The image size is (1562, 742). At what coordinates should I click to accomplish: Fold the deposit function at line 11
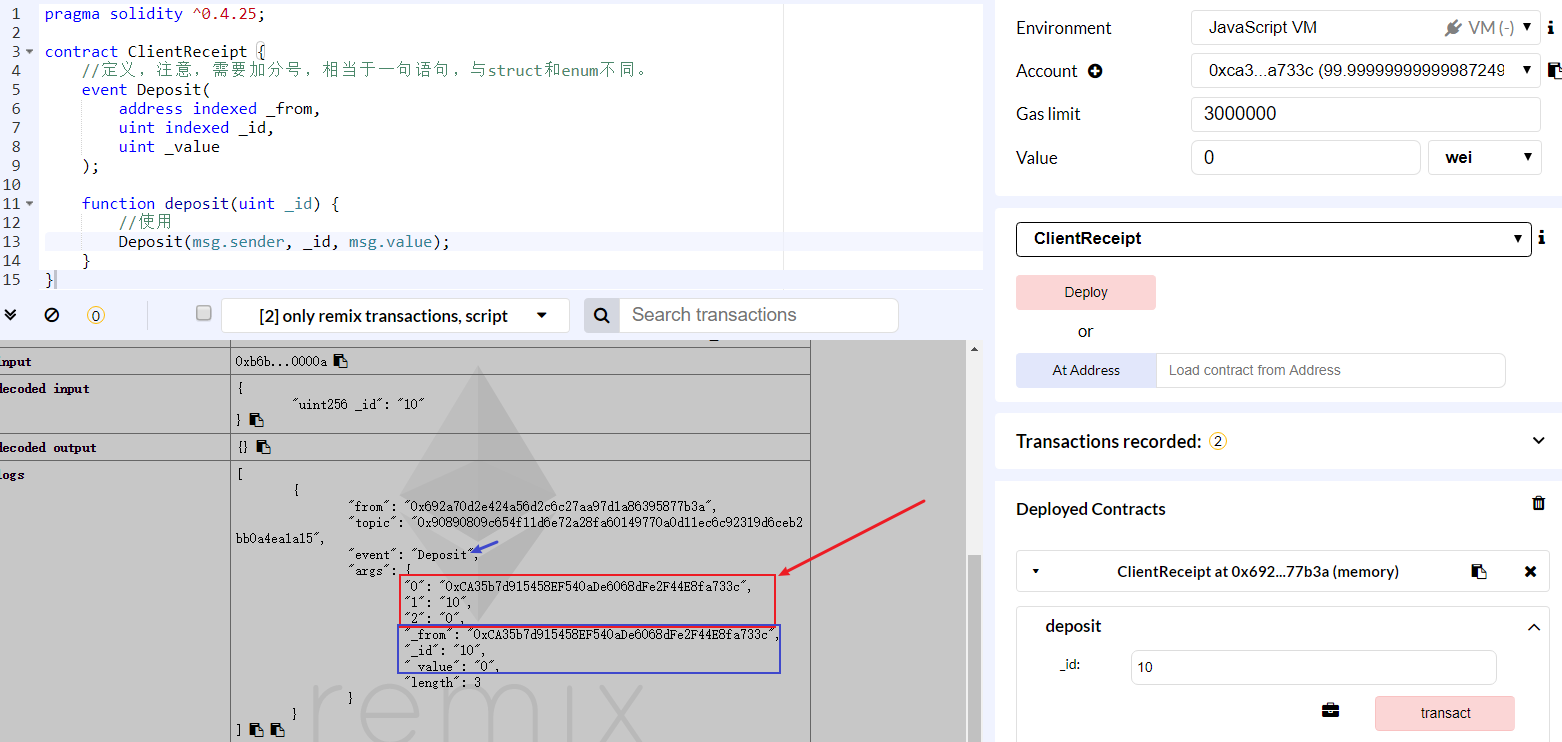pos(30,203)
